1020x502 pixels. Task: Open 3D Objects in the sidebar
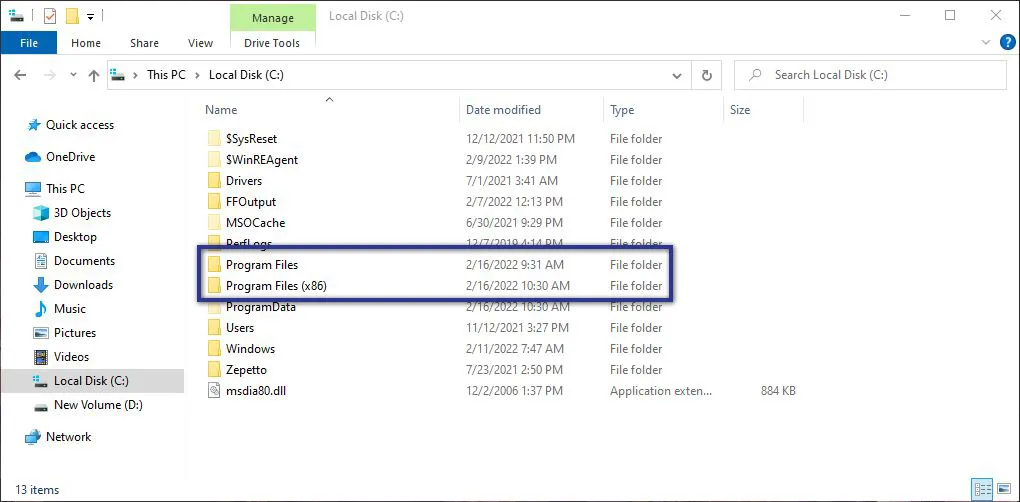[82, 213]
